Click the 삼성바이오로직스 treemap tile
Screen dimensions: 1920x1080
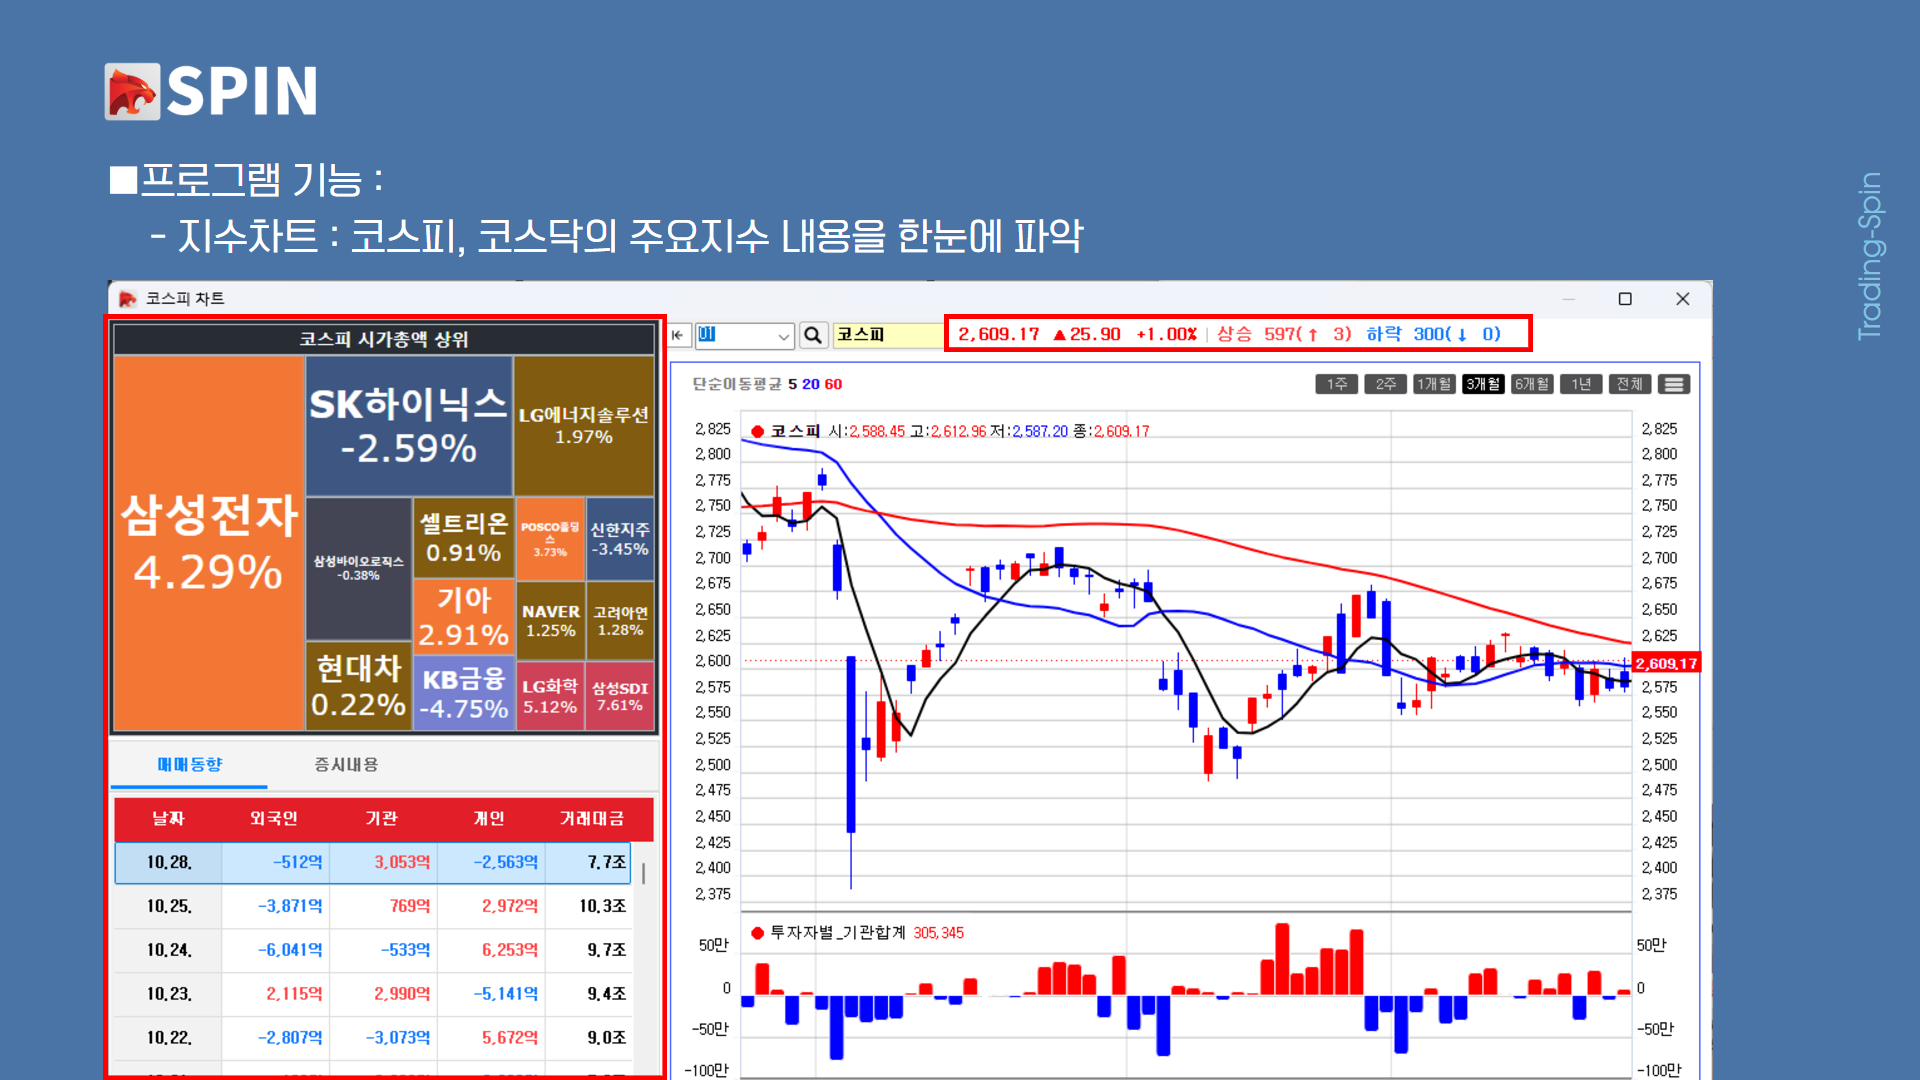click(x=358, y=568)
